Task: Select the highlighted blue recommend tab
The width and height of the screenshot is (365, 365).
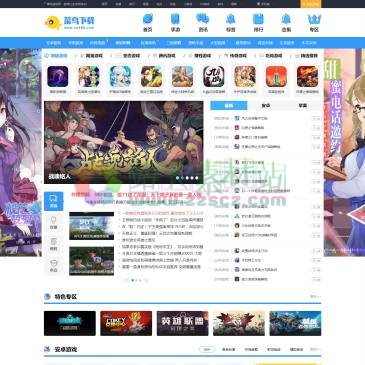Action: 229,106
